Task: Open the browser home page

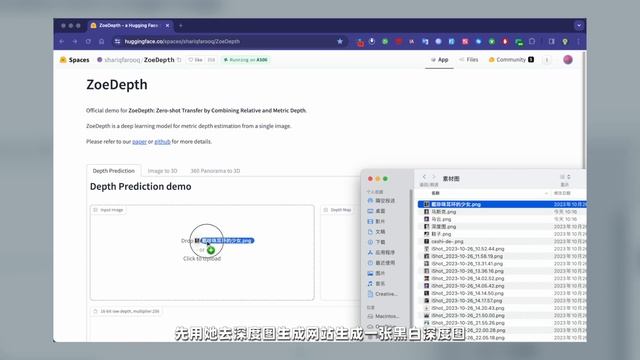Action: click(x=102, y=41)
